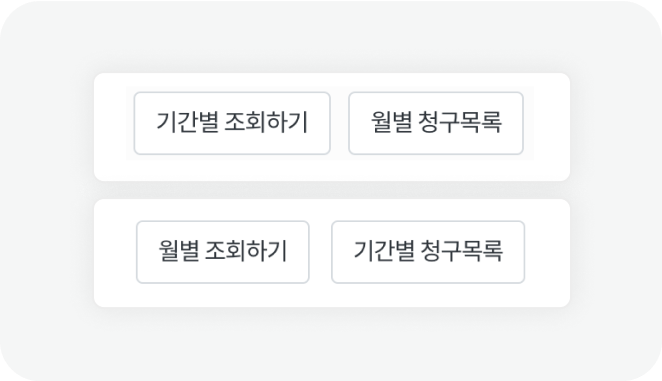Select the lower-left 월별 조회하기 option
This screenshot has width=662, height=381.
coord(222,252)
